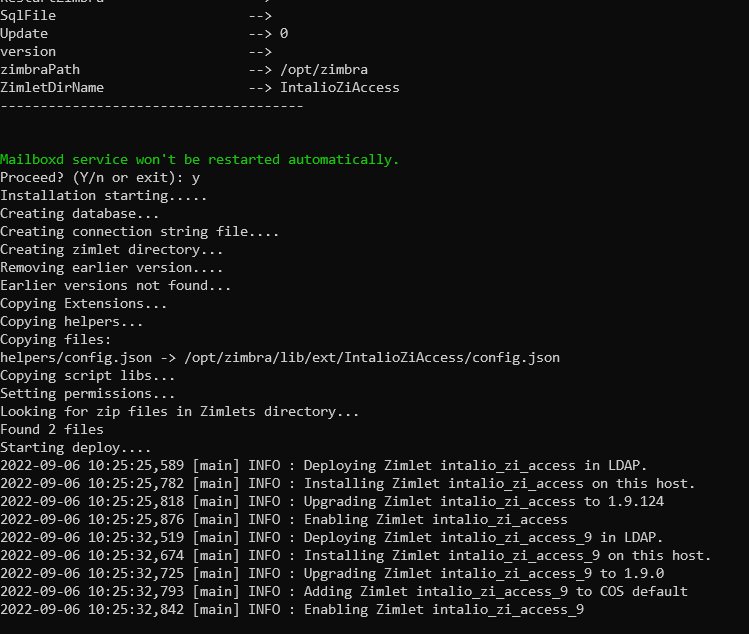The image size is (749, 634).
Task: Click the 'Deploying Zimlet intalio_zi_access in LDAP' log line
Action: point(323,466)
